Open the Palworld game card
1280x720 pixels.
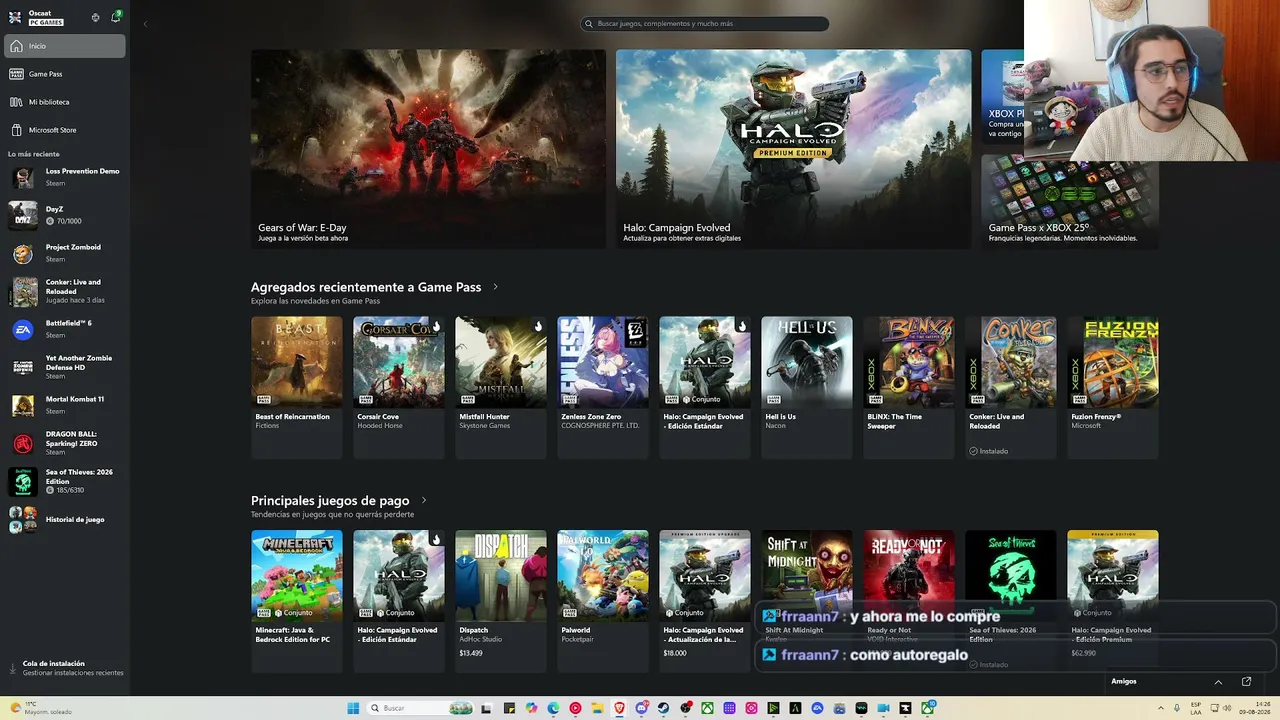(602, 601)
